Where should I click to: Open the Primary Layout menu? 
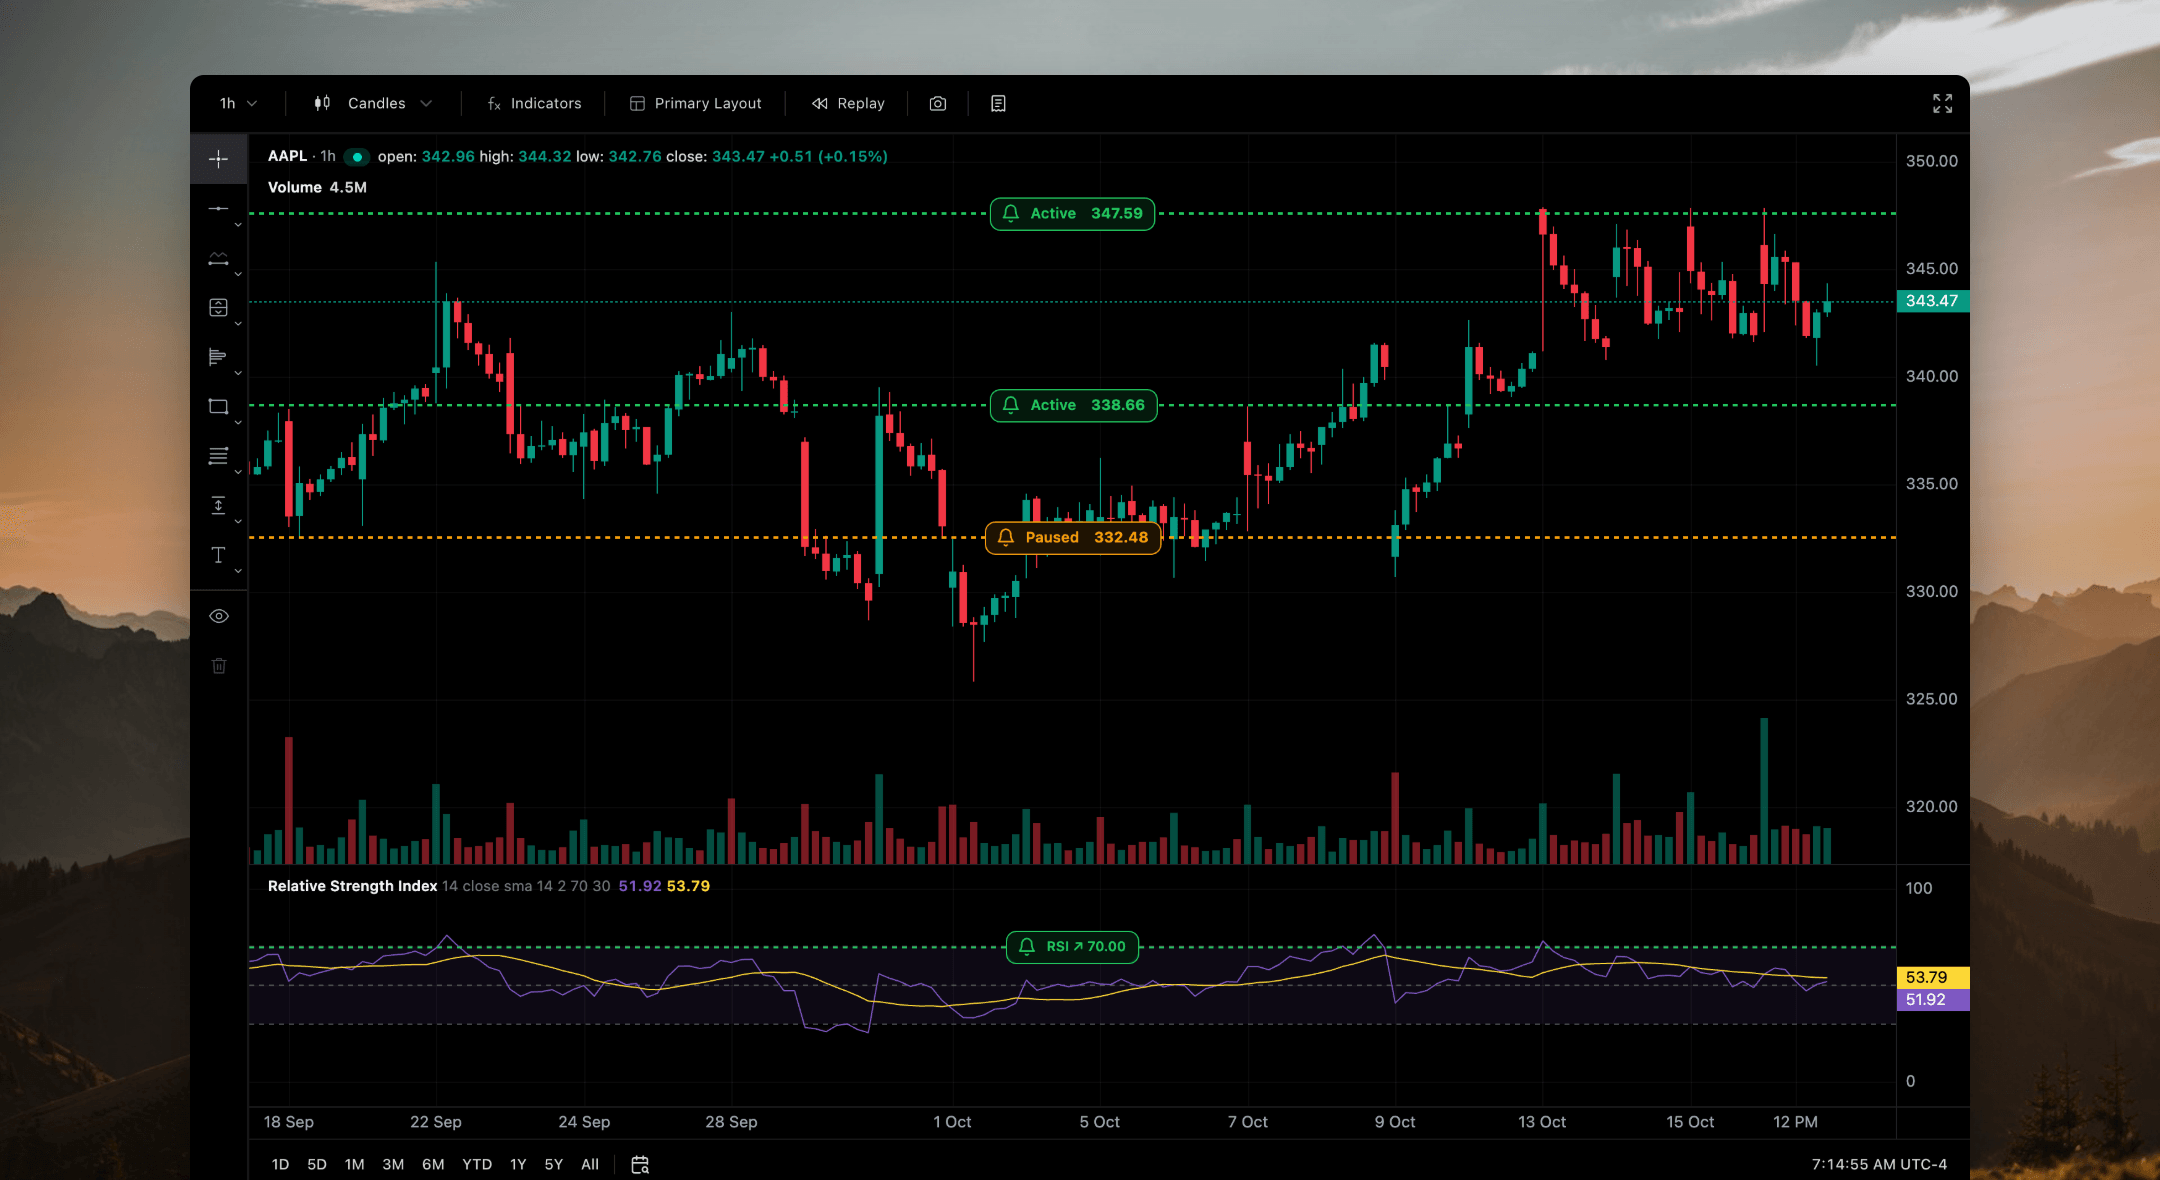click(695, 103)
